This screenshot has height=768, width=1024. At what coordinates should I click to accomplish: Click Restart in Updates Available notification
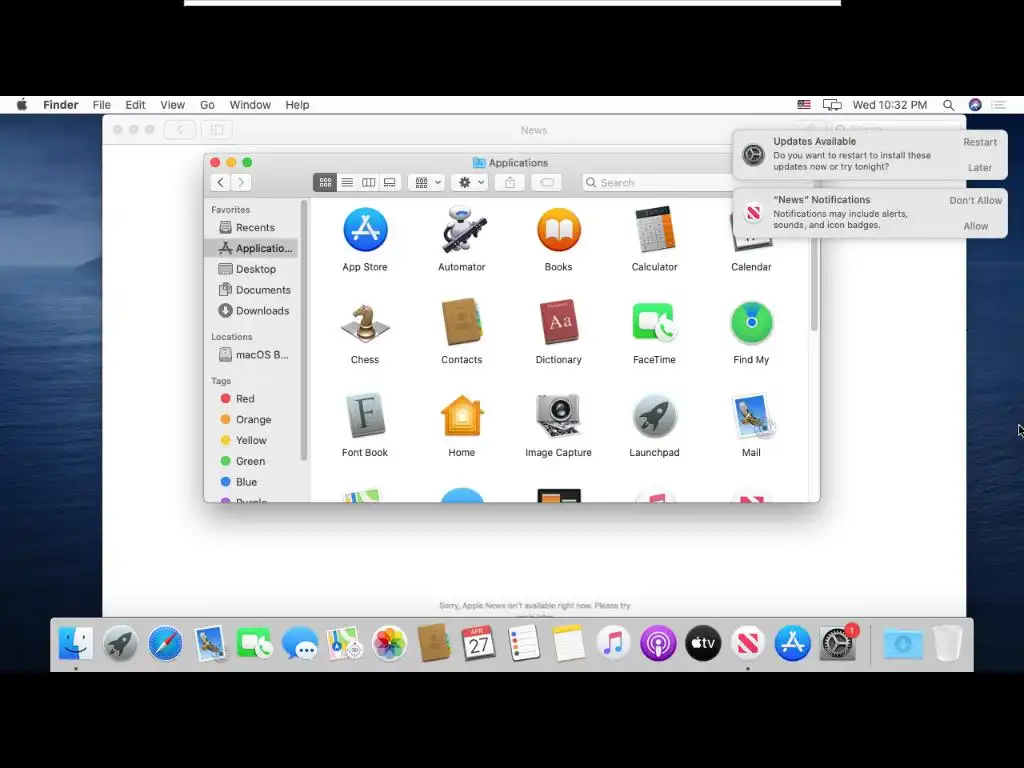coord(980,142)
